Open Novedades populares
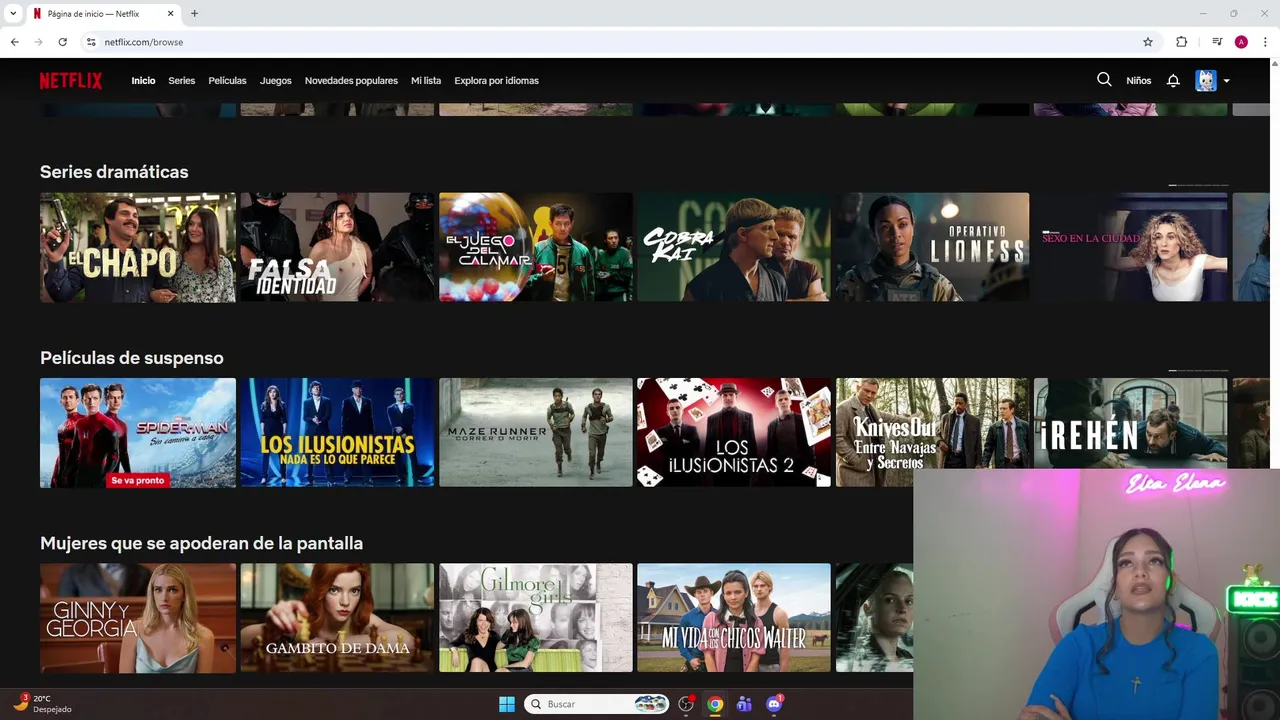Screen dimensions: 1280x720 (351, 81)
